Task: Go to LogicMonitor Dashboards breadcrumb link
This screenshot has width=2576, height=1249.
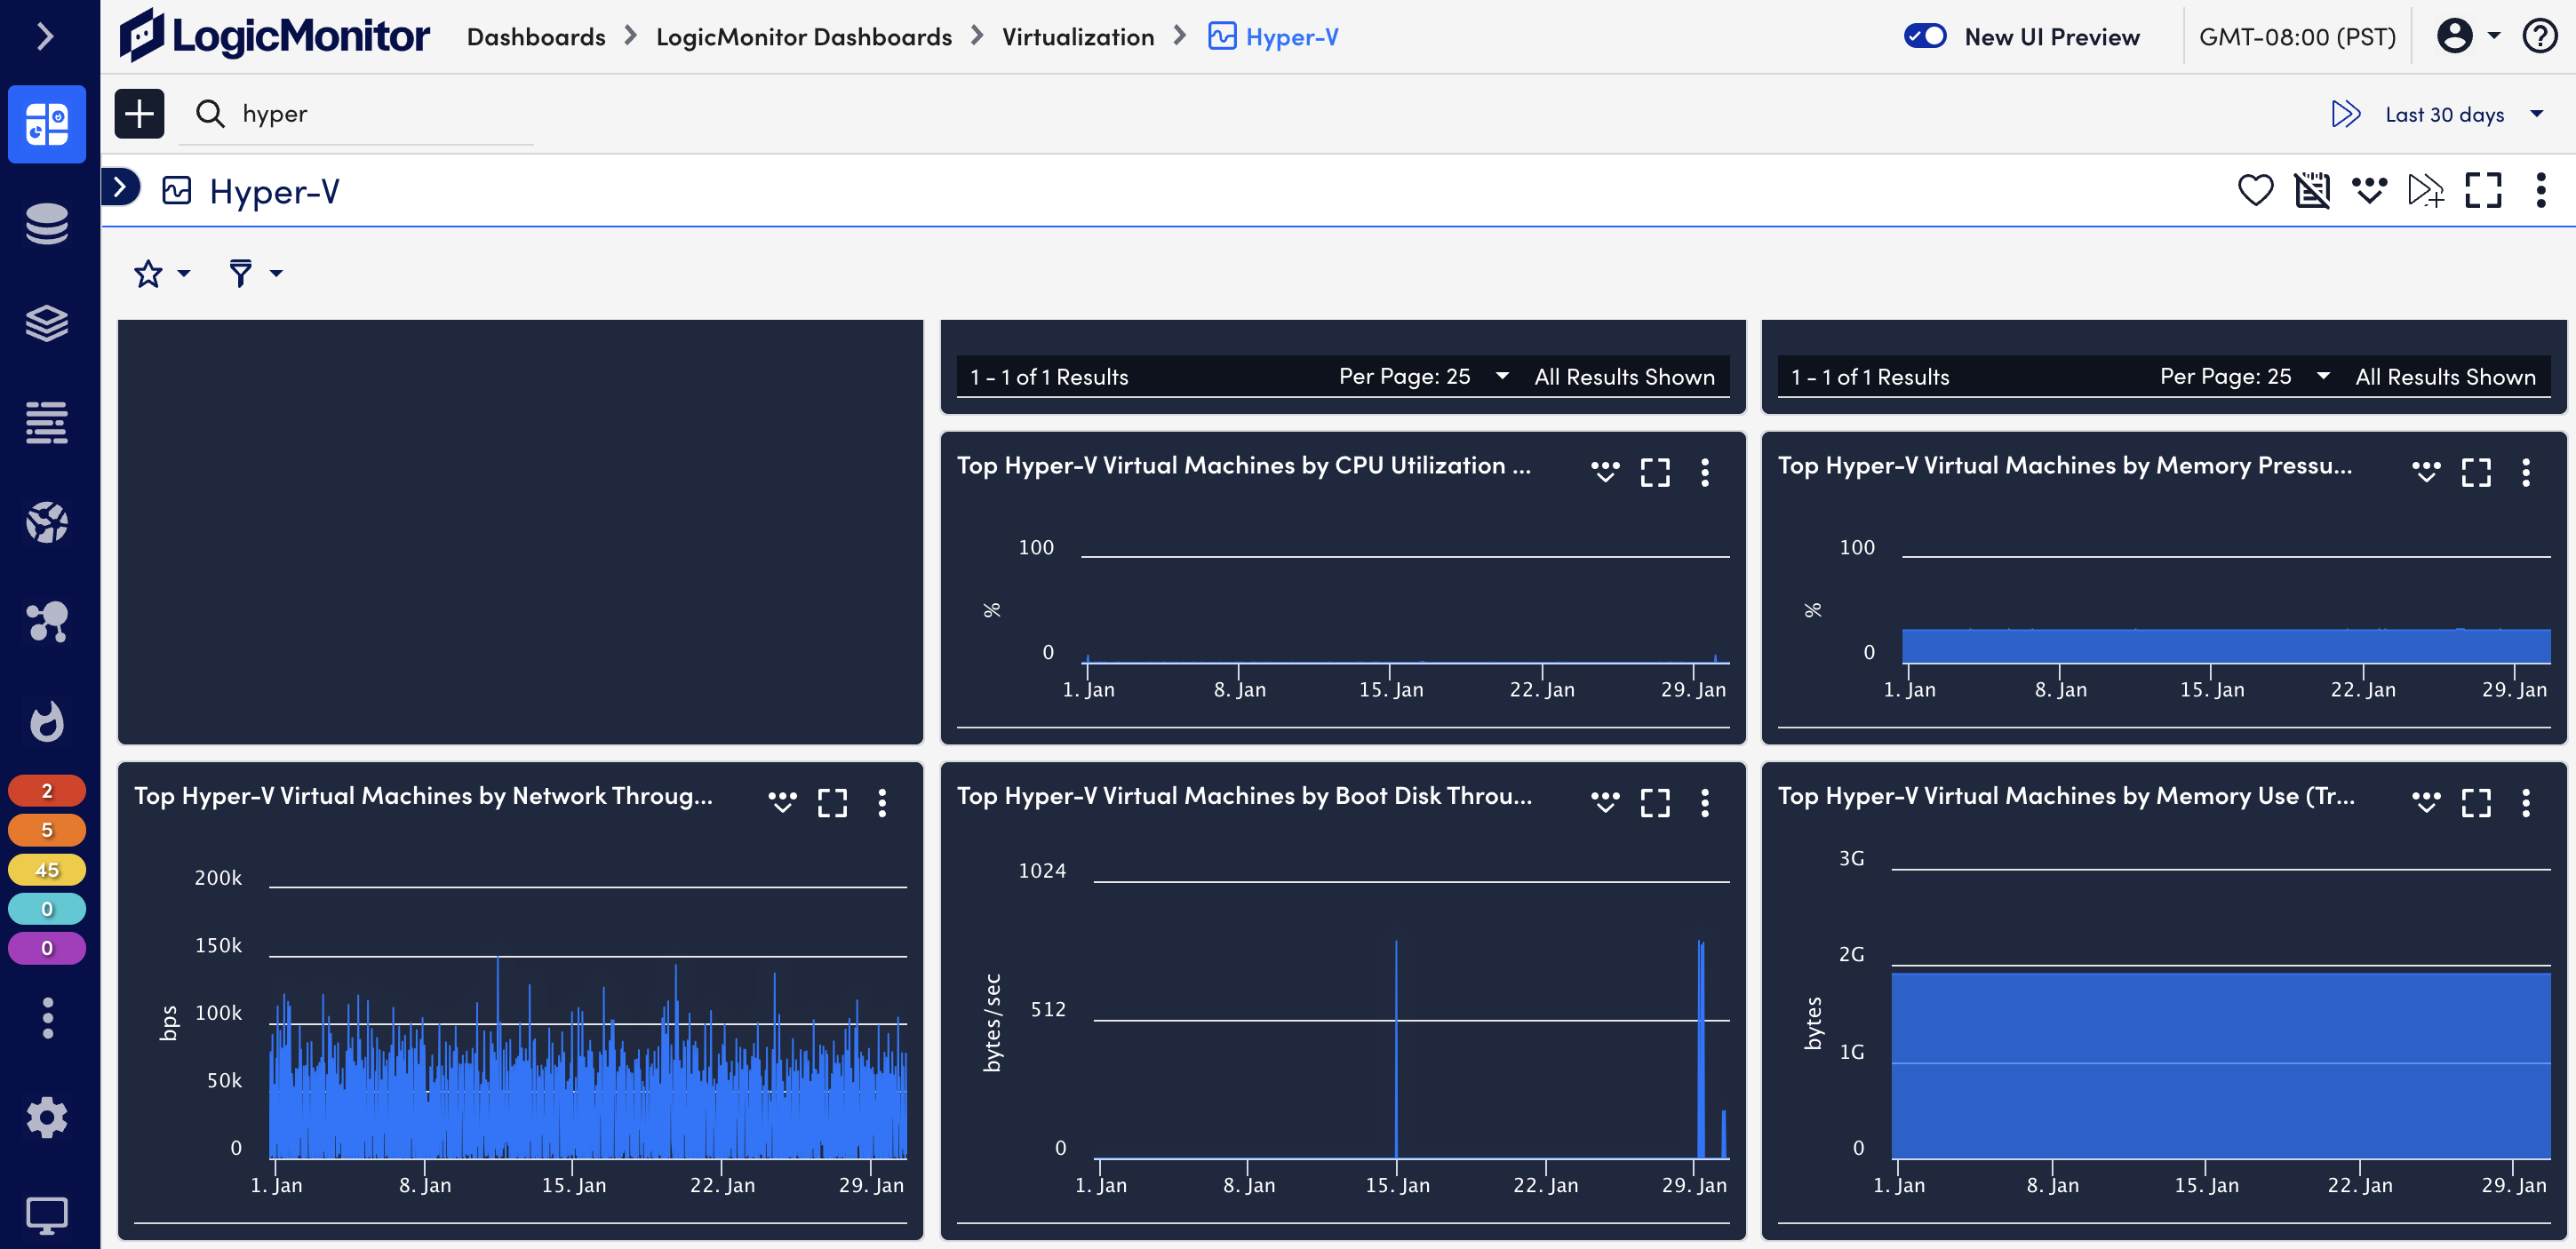Action: (803, 36)
